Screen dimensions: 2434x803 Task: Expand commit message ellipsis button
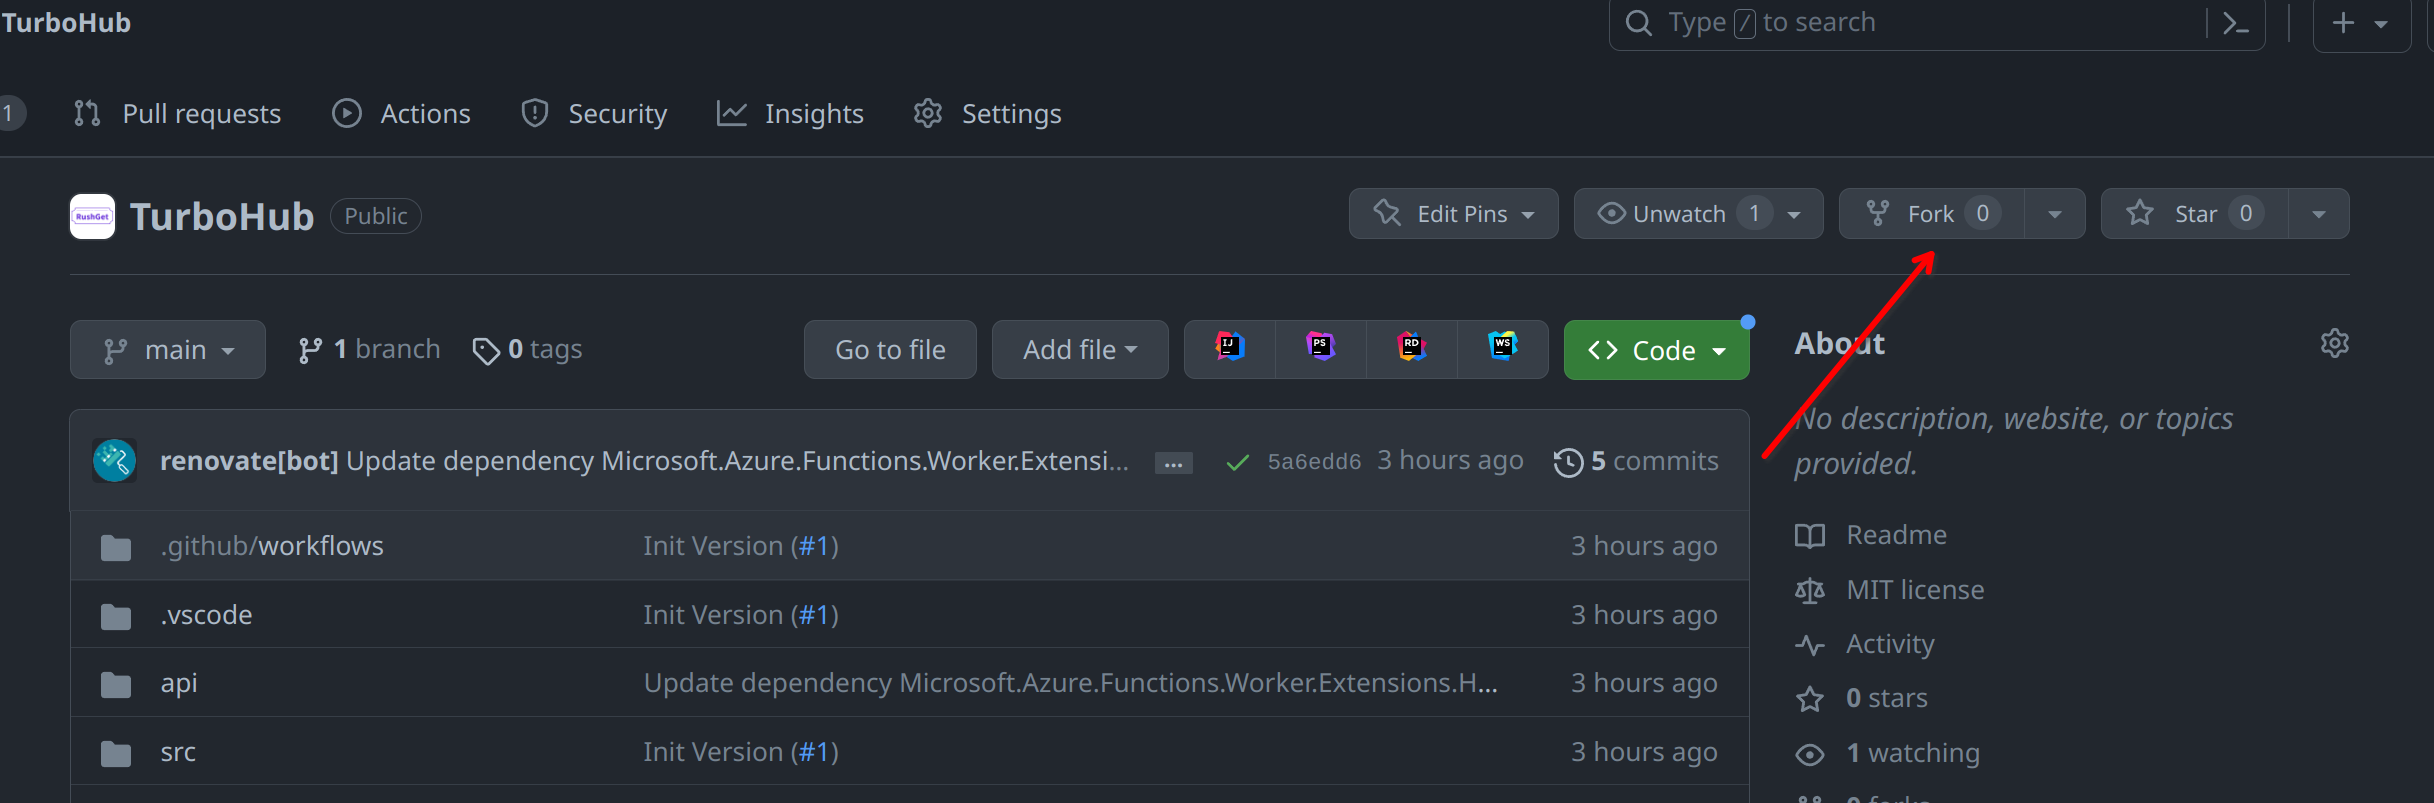pyautogui.click(x=1173, y=463)
